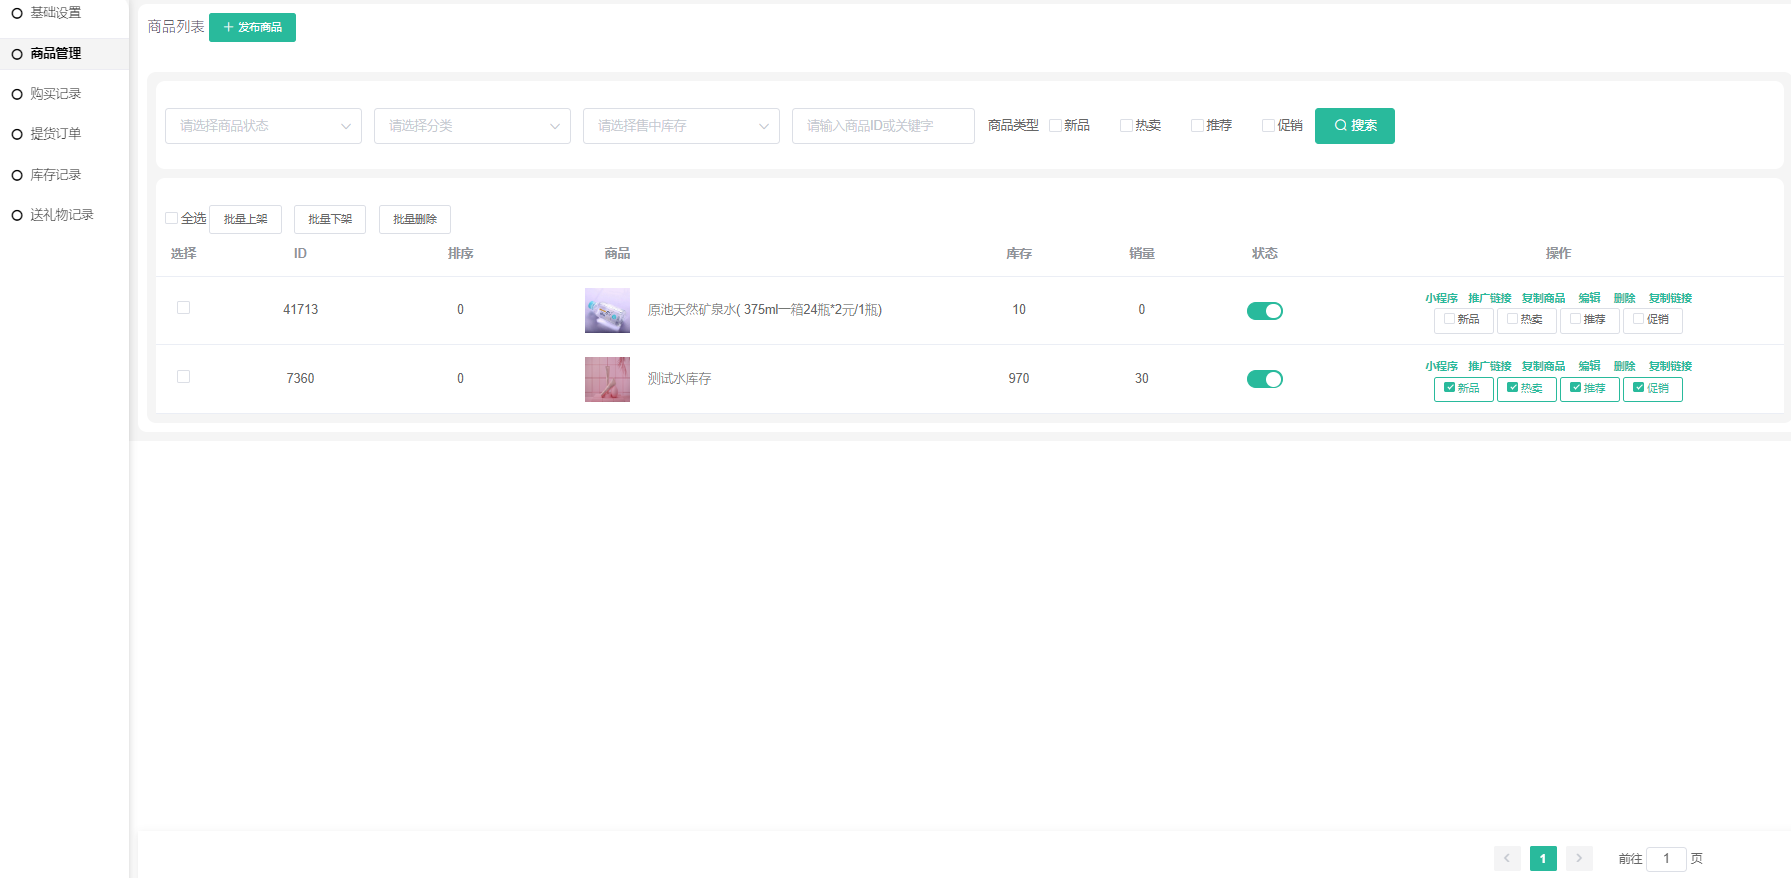Click the product ID or keyword input
1791x878 pixels.
(883, 126)
